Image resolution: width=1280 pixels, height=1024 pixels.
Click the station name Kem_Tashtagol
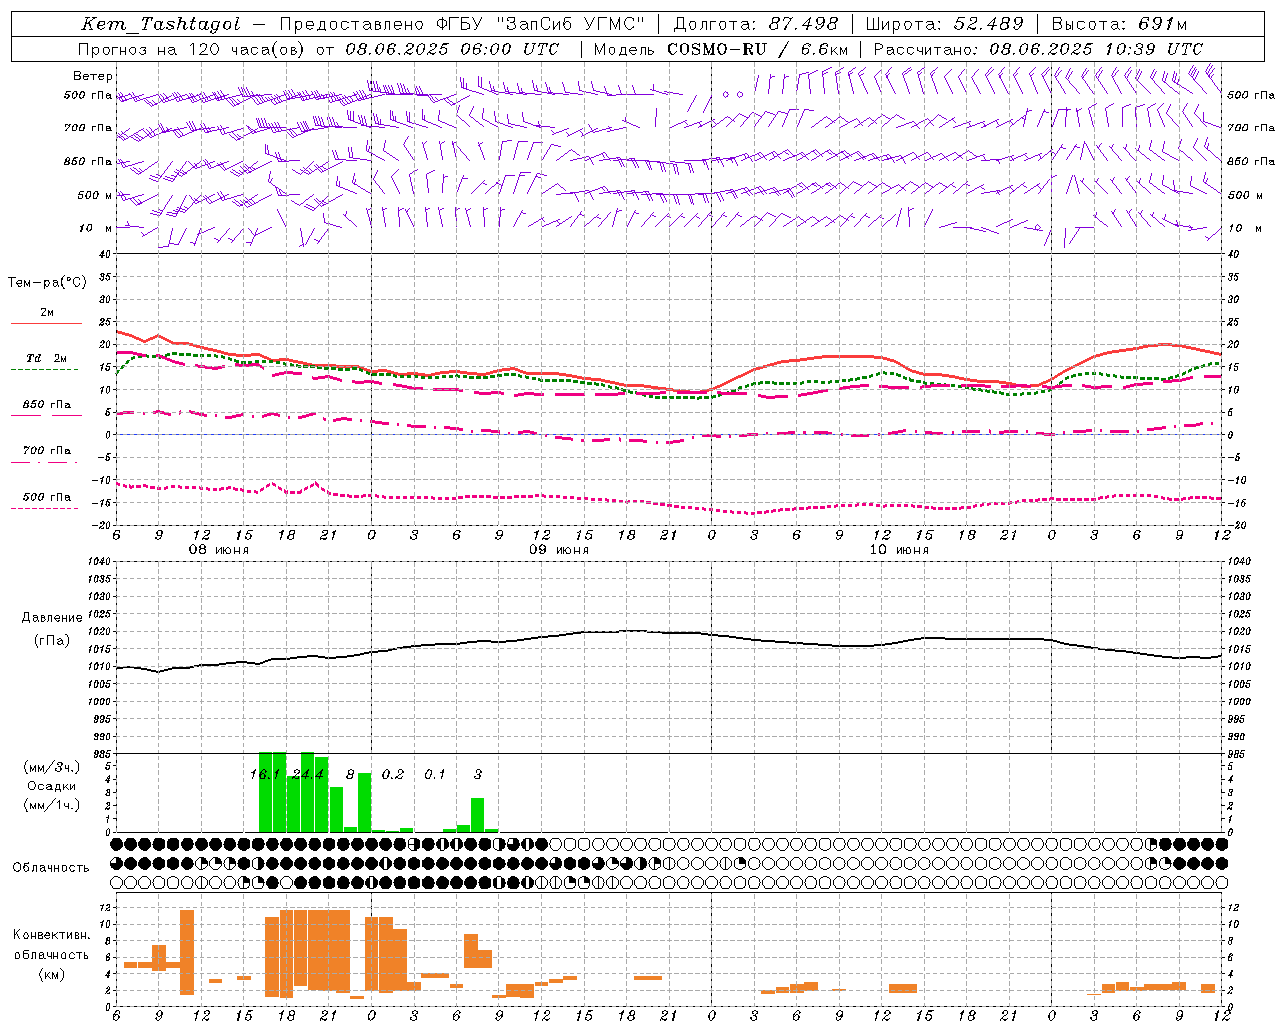pyautogui.click(x=161, y=24)
